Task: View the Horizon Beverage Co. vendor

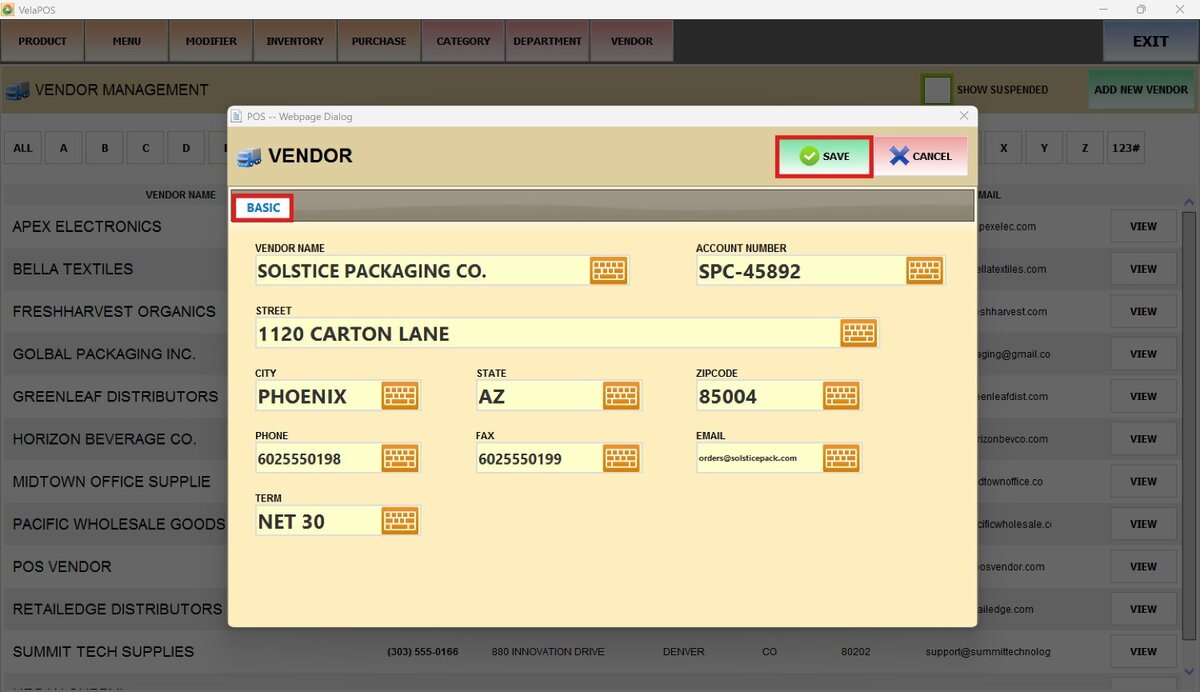Action: 1143,439
